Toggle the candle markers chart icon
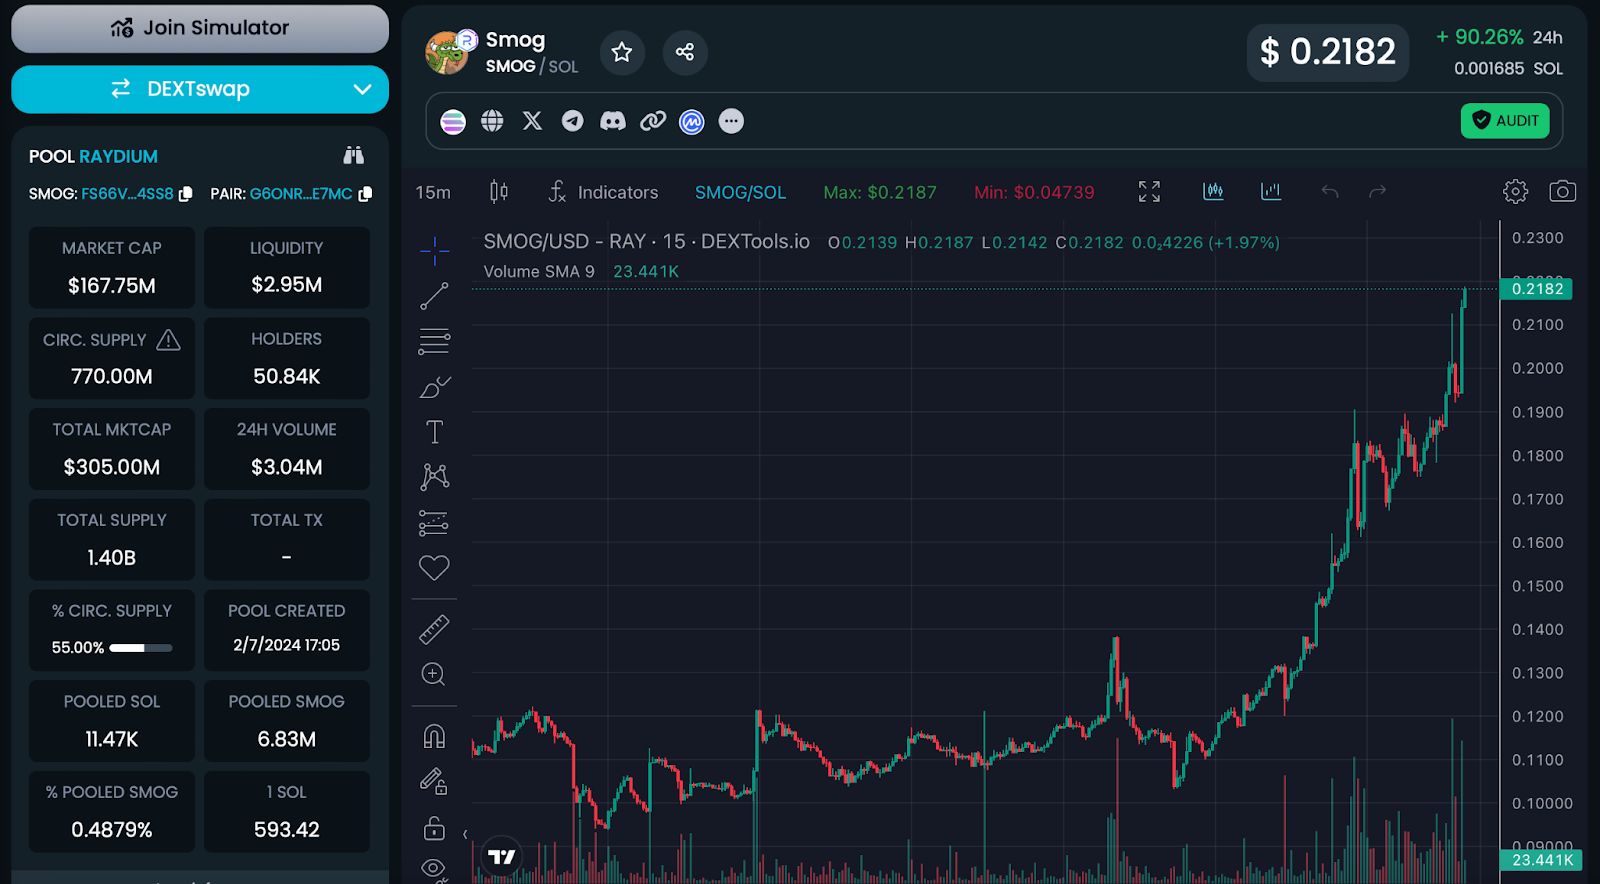This screenshot has width=1600, height=884. click(x=1213, y=191)
